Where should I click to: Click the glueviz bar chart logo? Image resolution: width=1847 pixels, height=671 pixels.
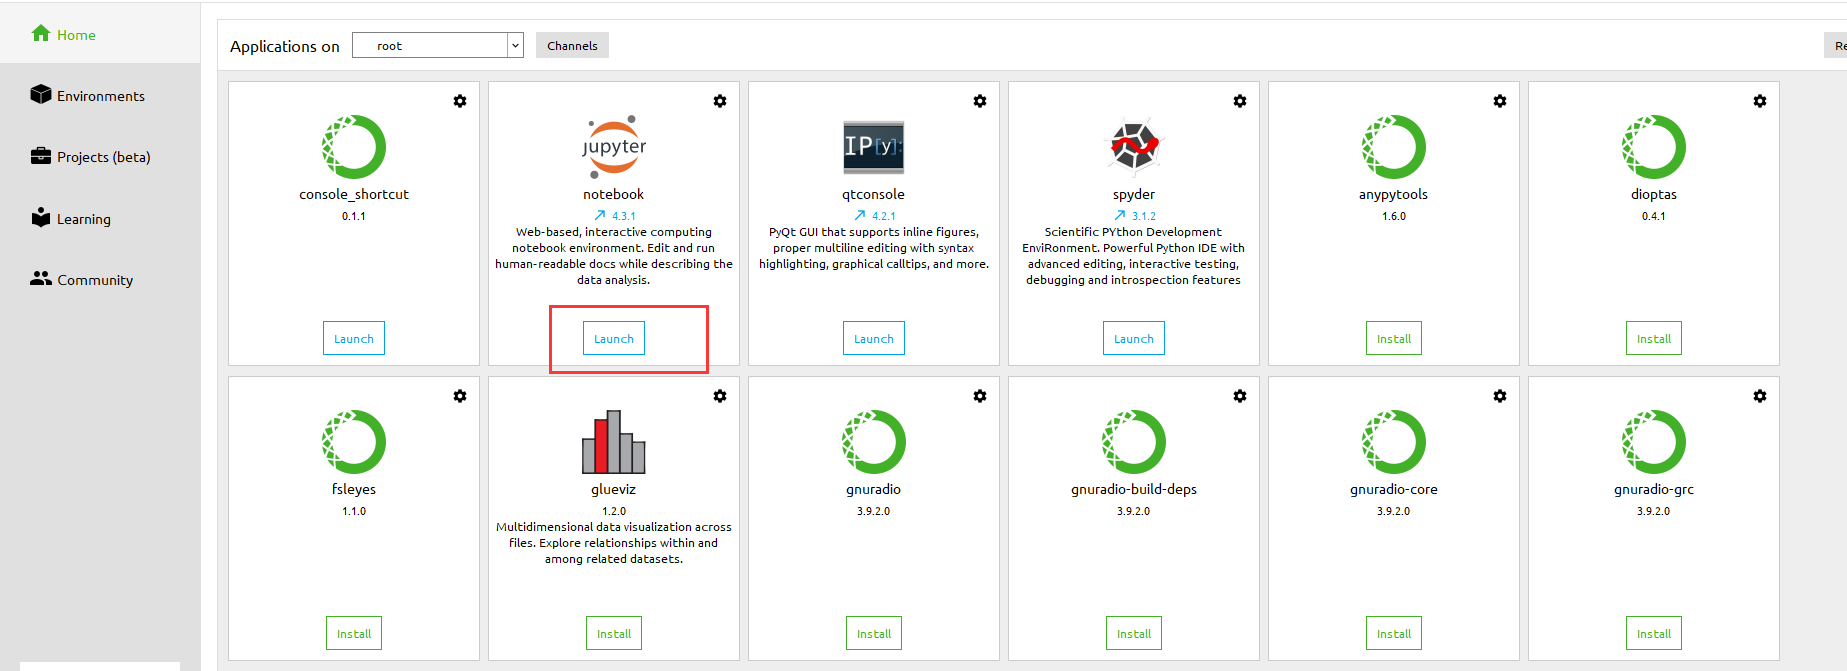(x=614, y=442)
